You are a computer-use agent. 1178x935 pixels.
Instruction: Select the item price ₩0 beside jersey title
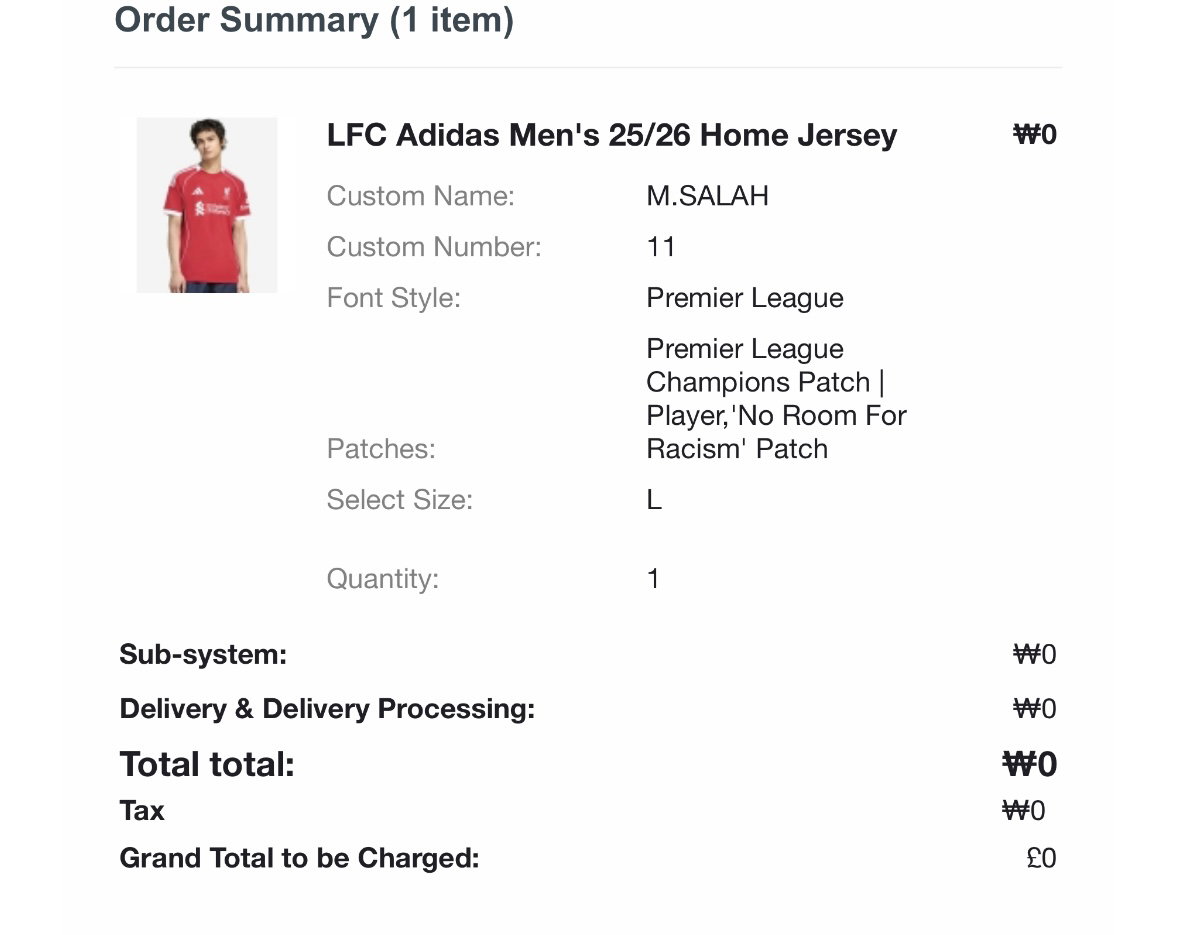click(1035, 134)
